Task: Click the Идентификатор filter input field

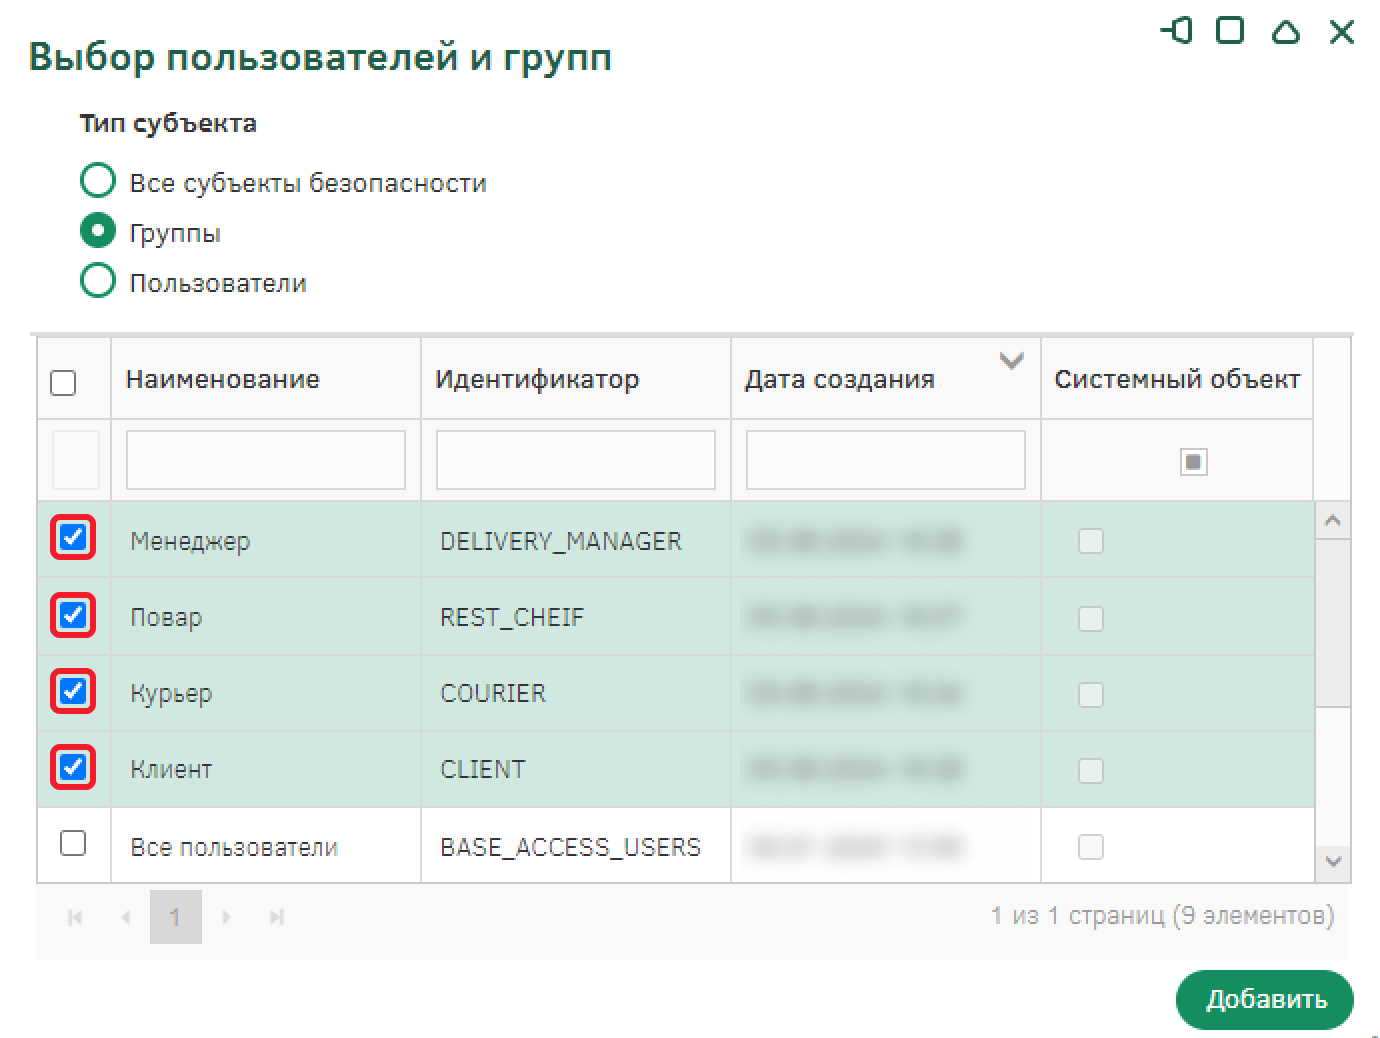Action: coord(575,460)
